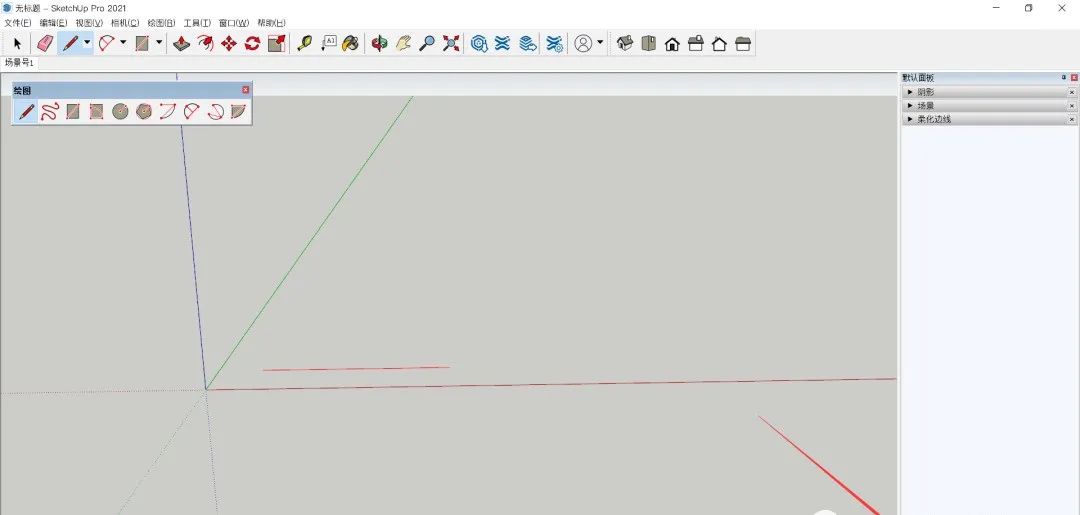Choose the Arc tool in main toolbar
1080x515 pixels.
coord(106,44)
